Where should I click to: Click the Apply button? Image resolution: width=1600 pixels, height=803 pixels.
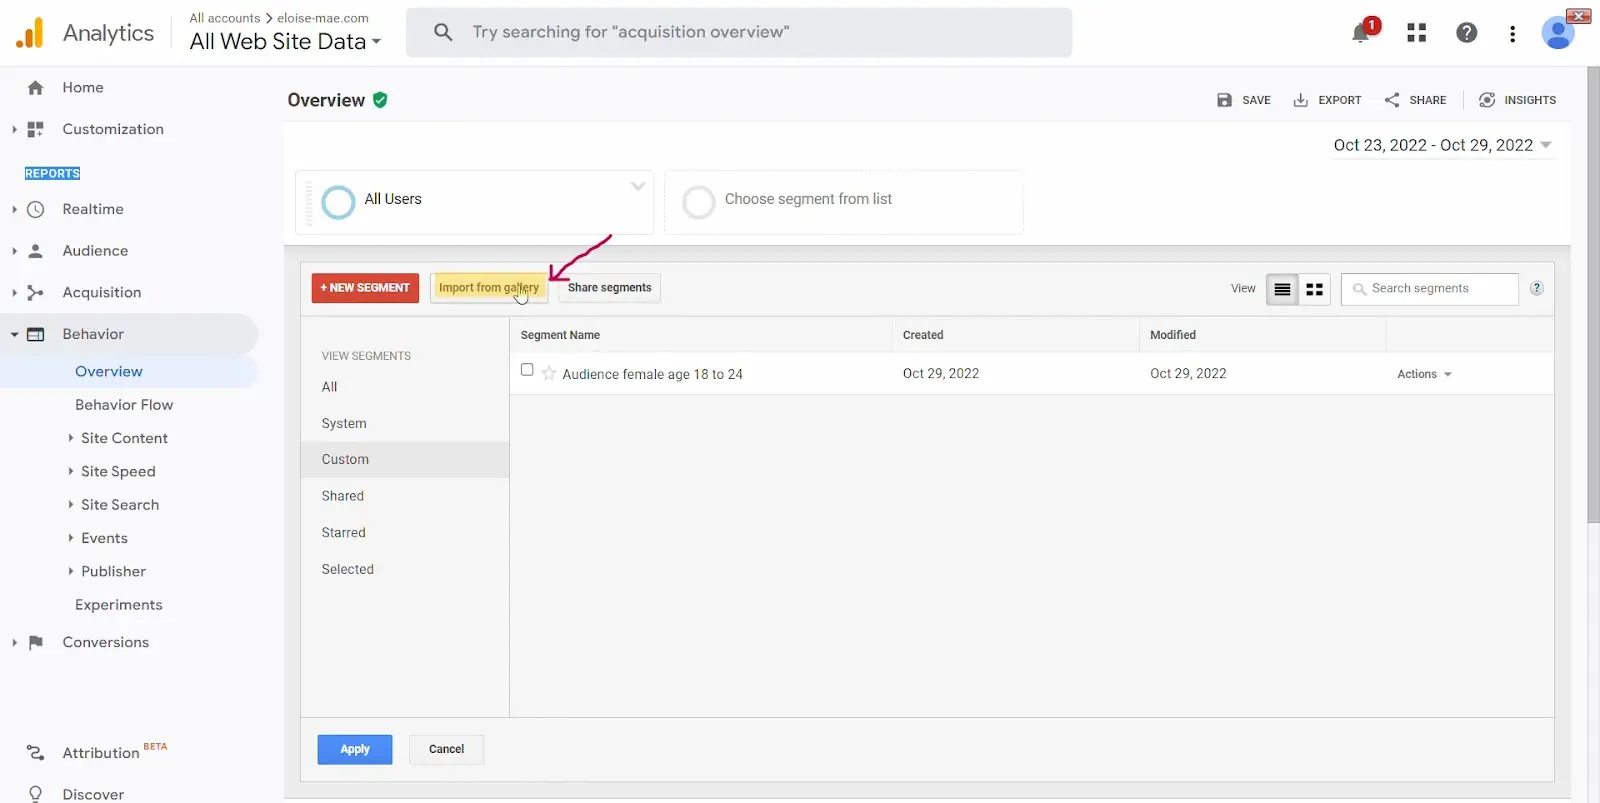pos(355,749)
